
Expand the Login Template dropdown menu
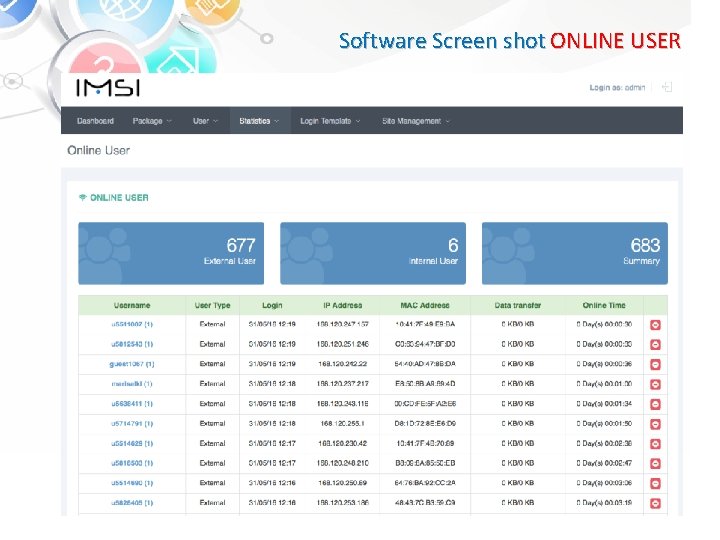click(330, 121)
